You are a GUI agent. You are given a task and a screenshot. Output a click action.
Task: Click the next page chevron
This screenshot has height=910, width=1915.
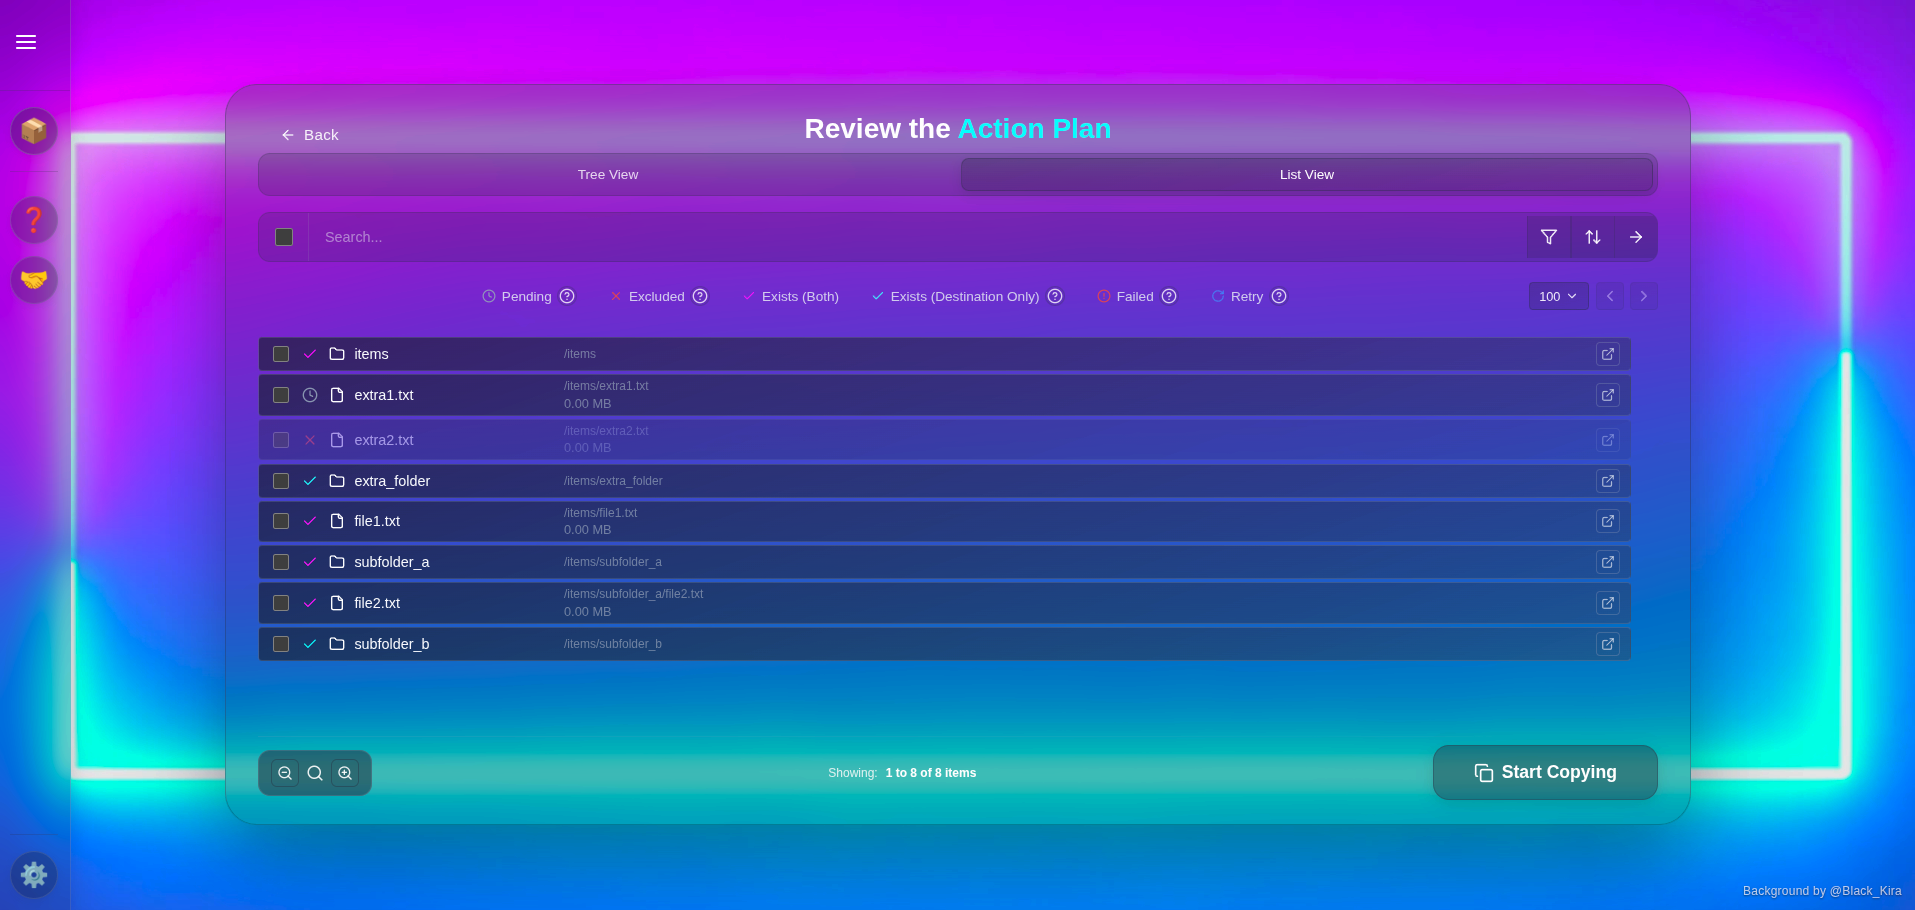click(x=1643, y=296)
